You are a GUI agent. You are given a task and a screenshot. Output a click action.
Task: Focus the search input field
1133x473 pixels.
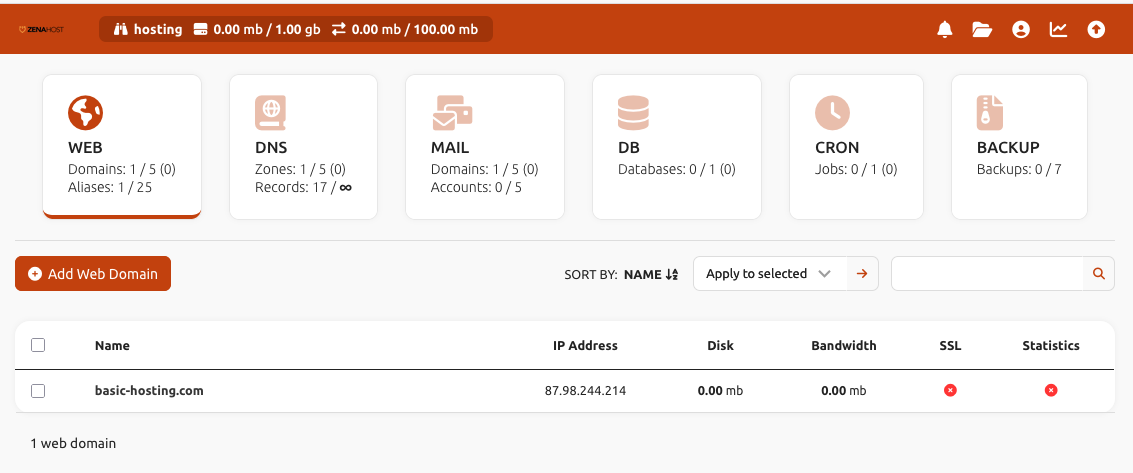(987, 274)
